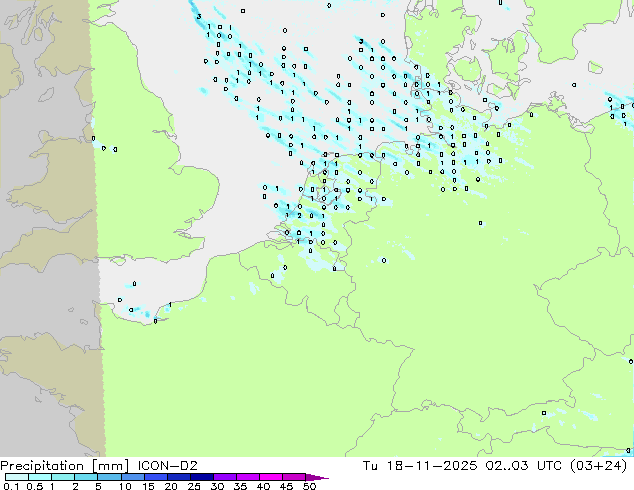634x490 pixels.
Task: Select the 20–25 mm dark blue swatch
Action: (x=179, y=477)
